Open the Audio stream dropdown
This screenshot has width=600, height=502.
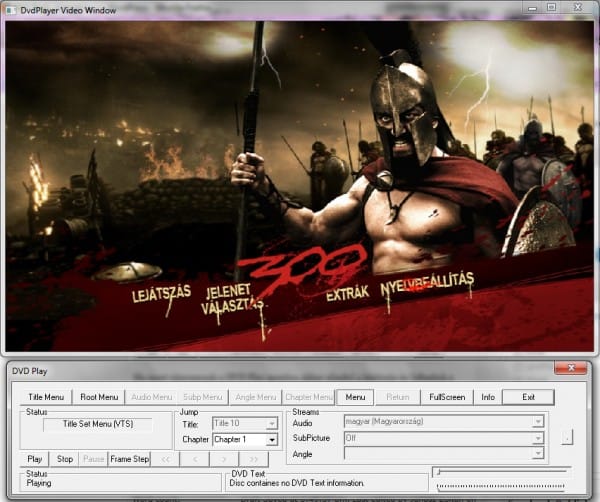click(x=538, y=423)
